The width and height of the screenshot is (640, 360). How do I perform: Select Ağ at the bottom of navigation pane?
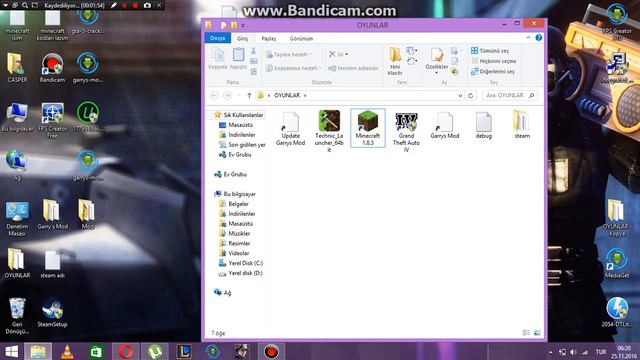coord(223,293)
